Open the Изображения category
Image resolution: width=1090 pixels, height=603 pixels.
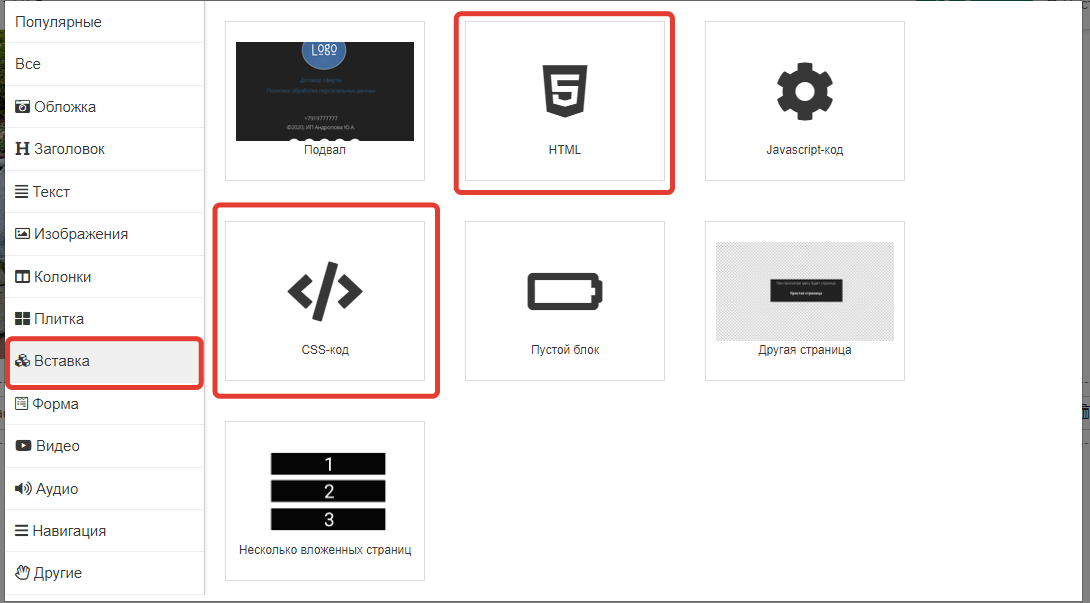pos(104,234)
